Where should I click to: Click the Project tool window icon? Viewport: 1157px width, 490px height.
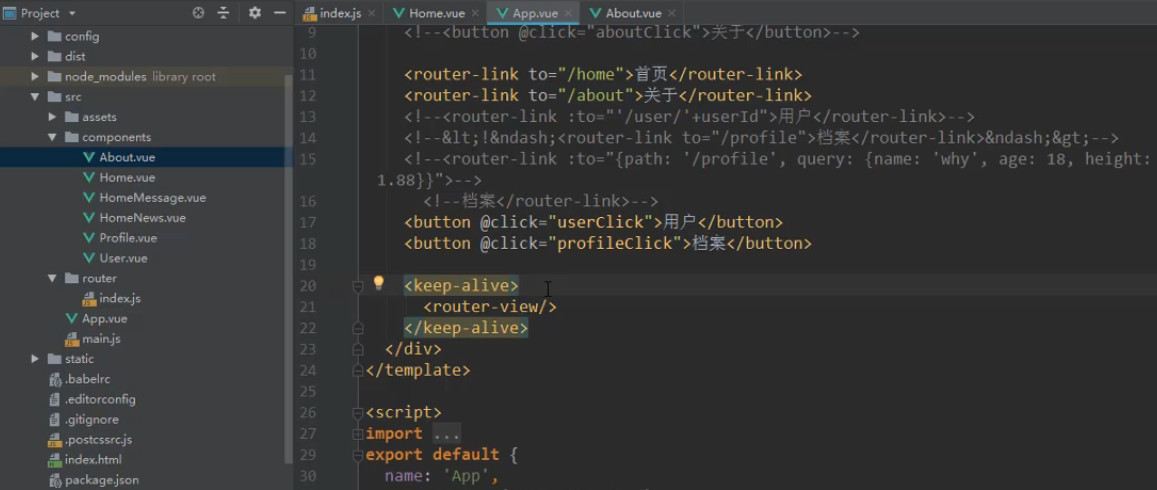10,13
